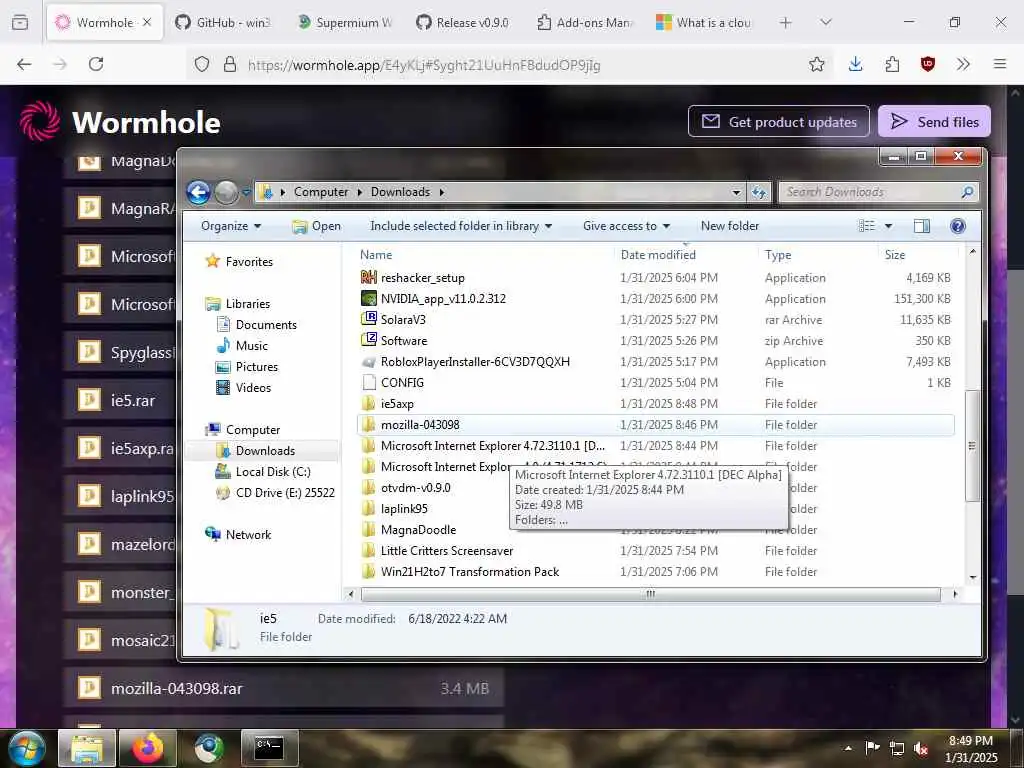
Task: Click the Send files button
Action: [934, 121]
